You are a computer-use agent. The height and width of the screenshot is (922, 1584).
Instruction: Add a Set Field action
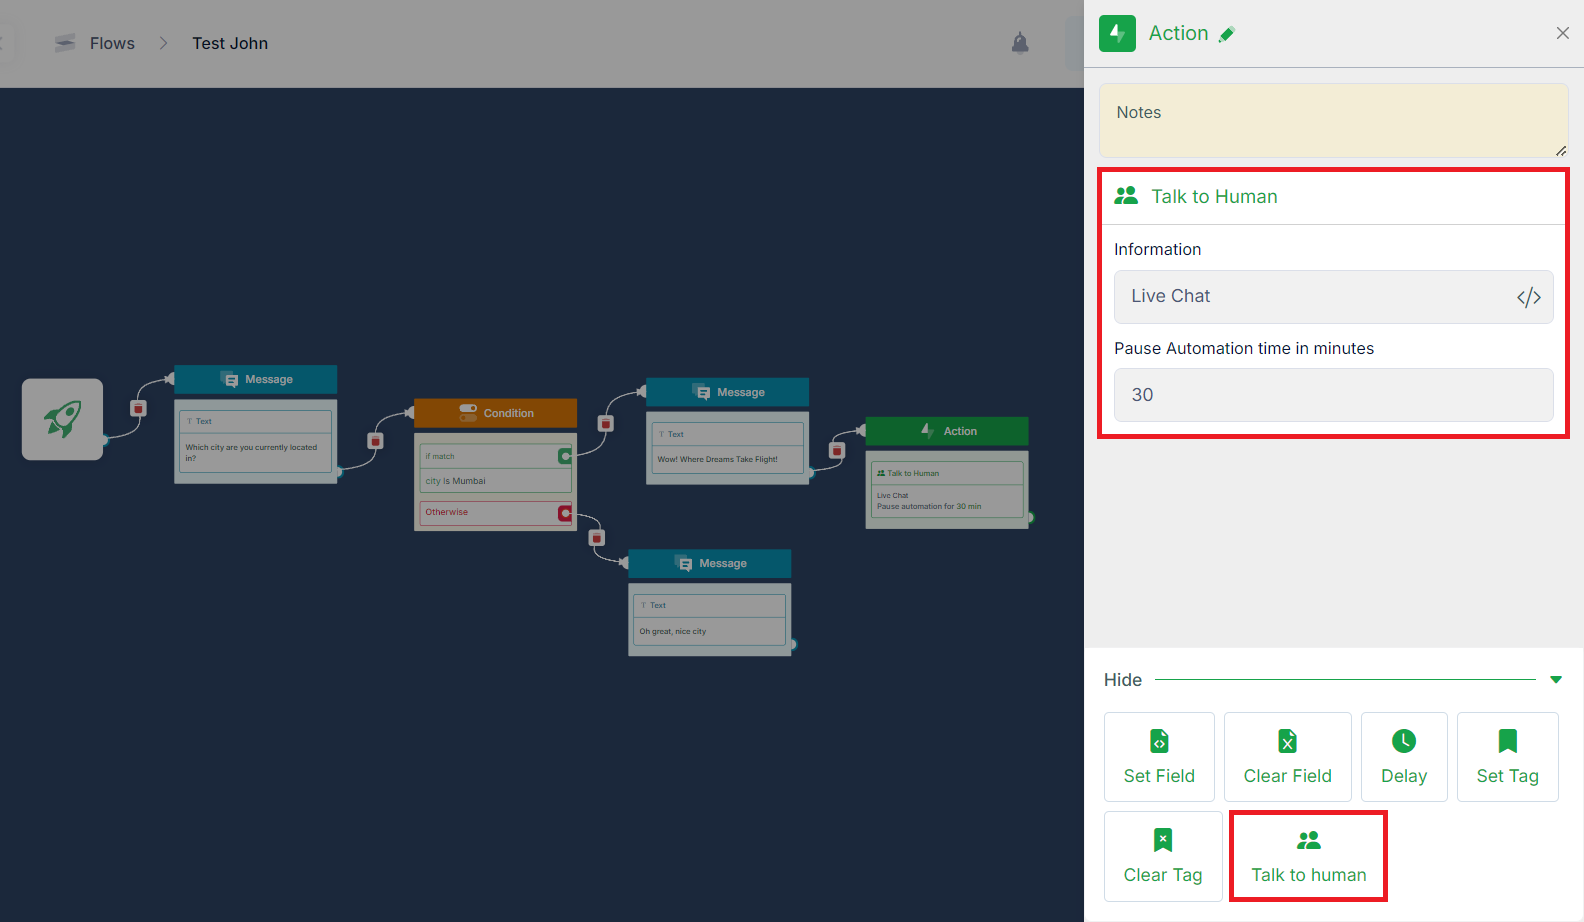click(x=1159, y=757)
